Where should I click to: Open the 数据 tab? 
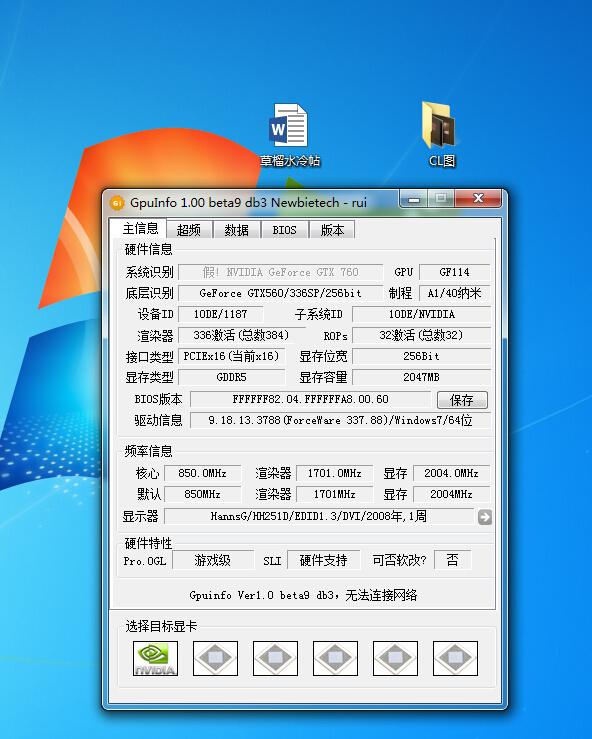[x=237, y=230]
